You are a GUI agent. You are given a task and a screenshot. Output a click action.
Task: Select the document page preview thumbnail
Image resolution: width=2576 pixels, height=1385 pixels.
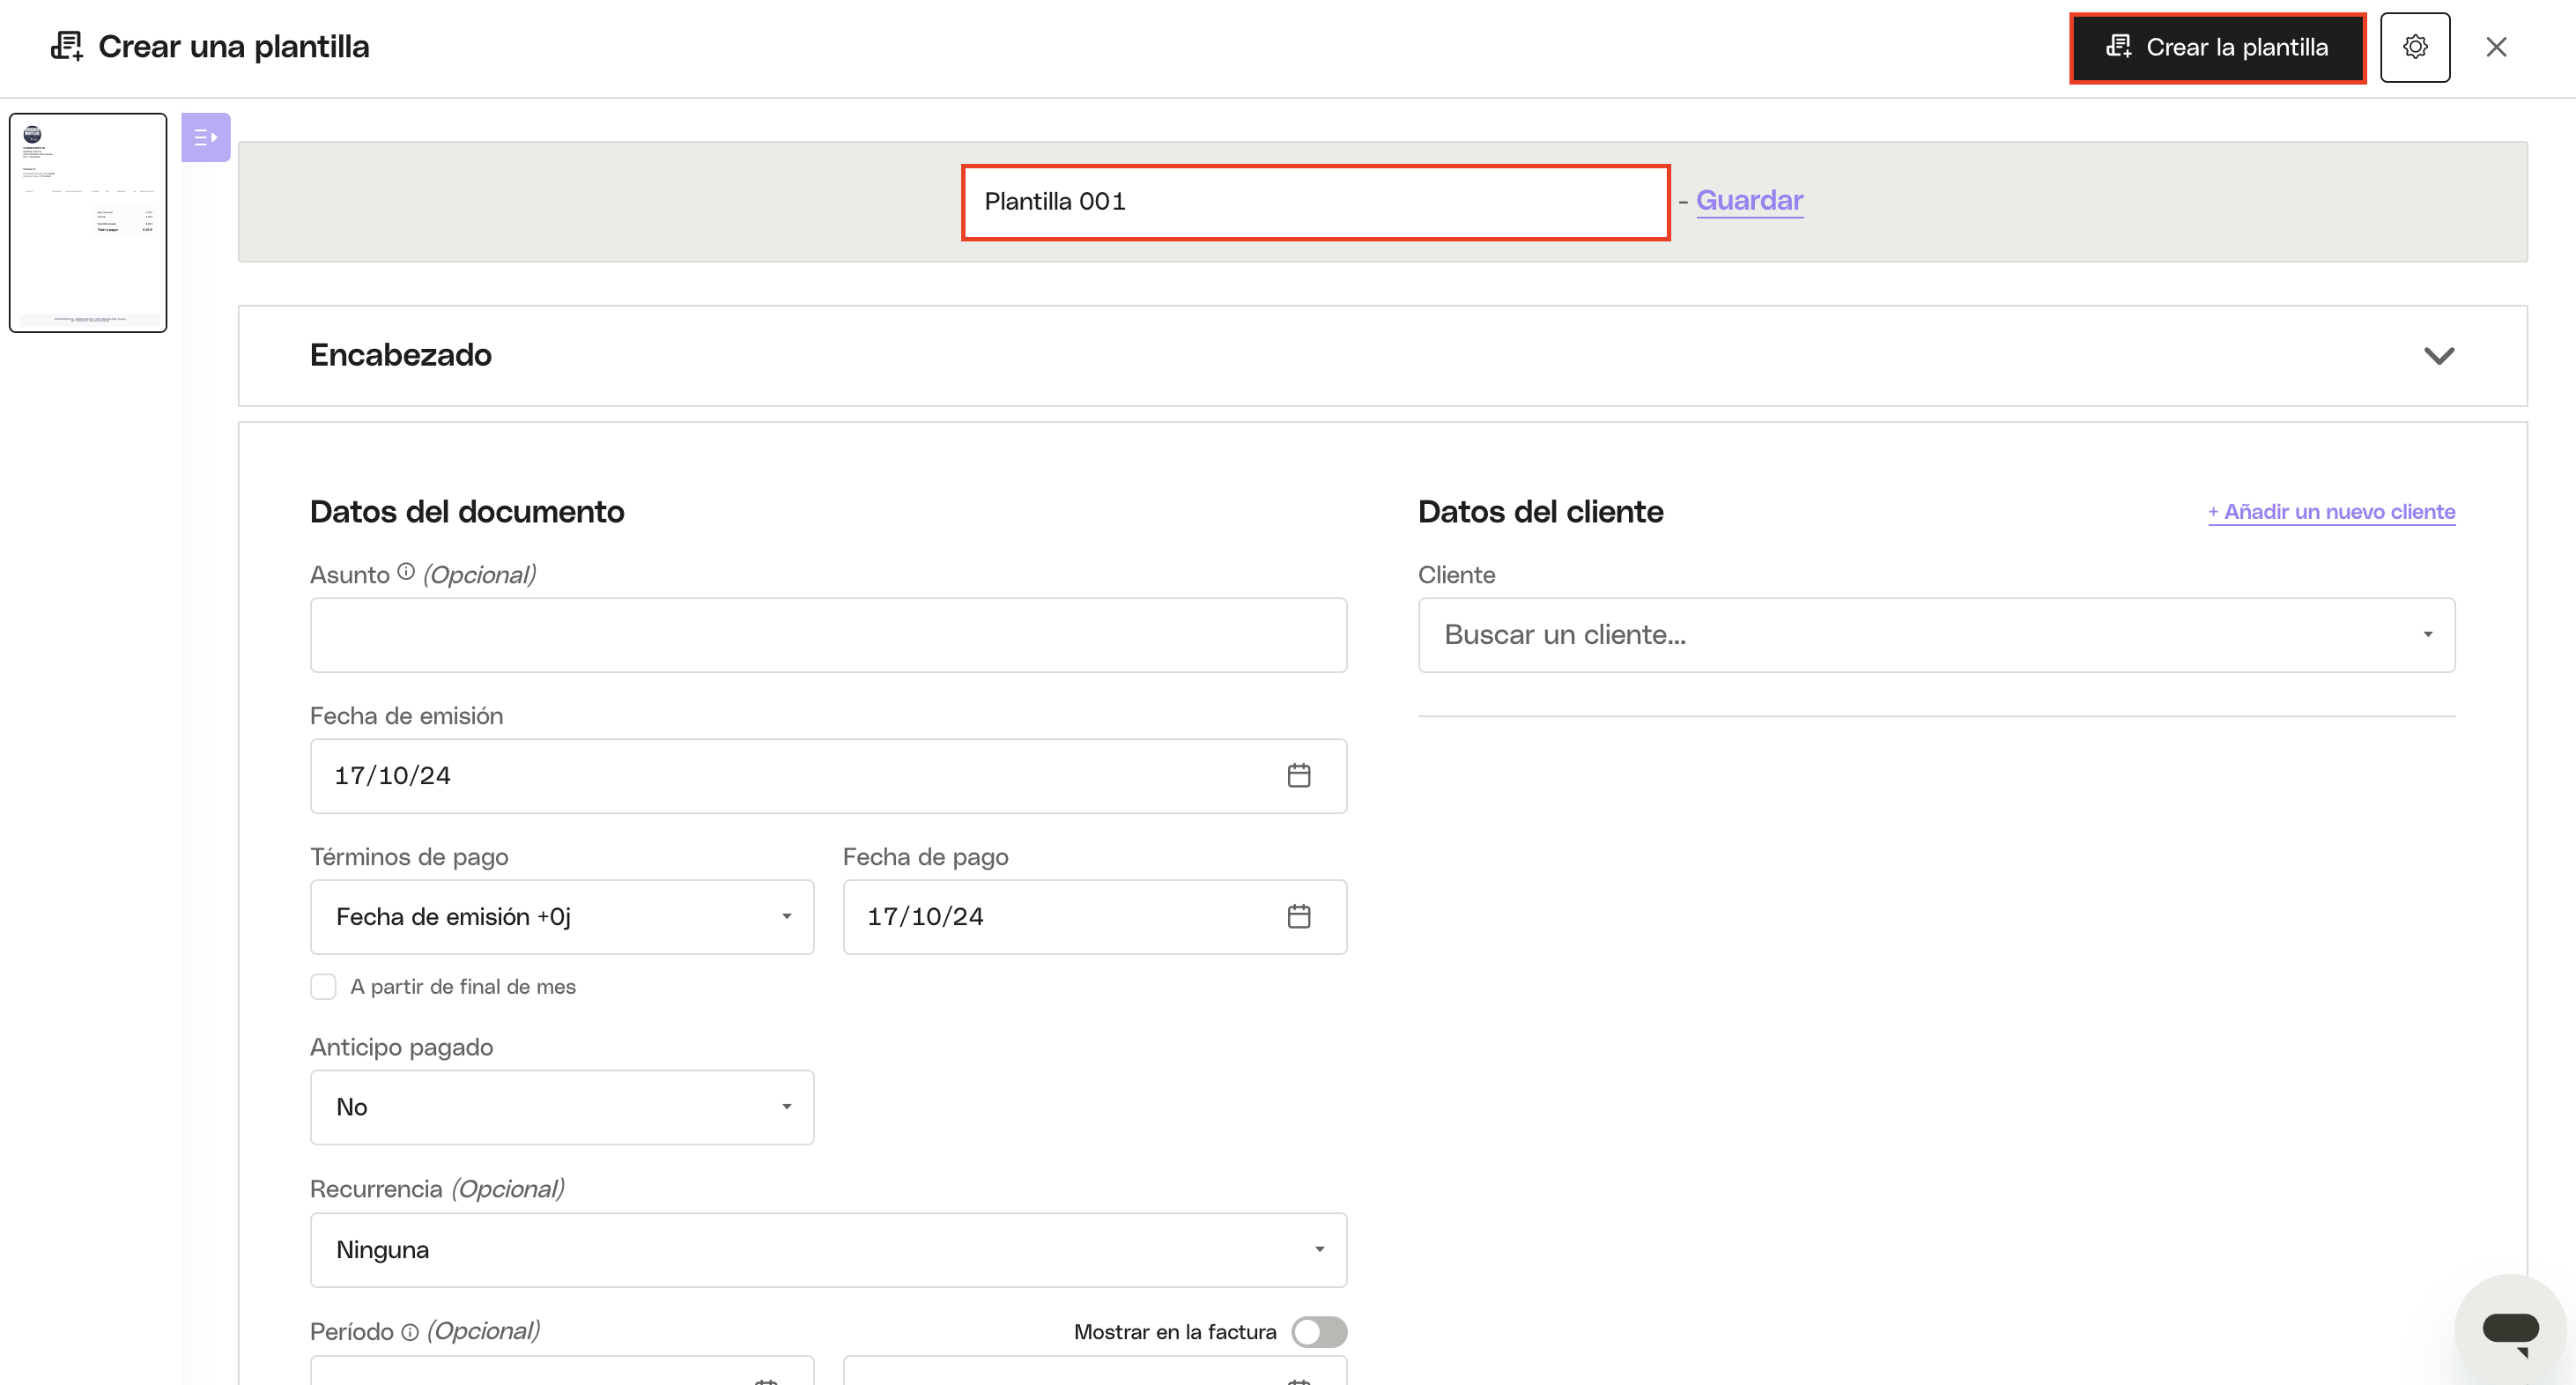pyautogui.click(x=88, y=222)
